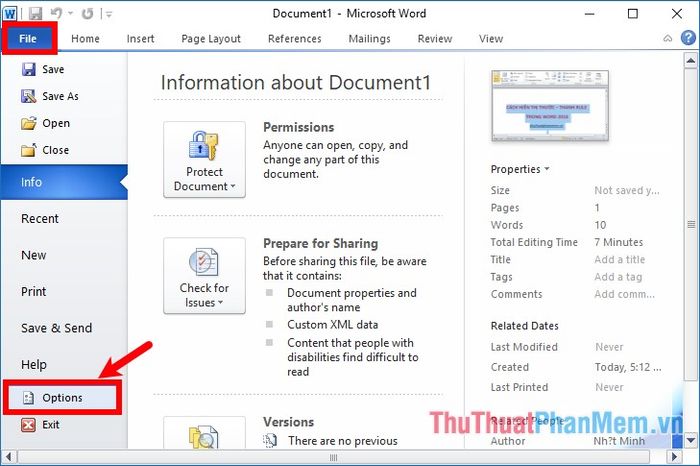
Task: Click the horizontal scrollbar thumb
Action: [x=333, y=457]
